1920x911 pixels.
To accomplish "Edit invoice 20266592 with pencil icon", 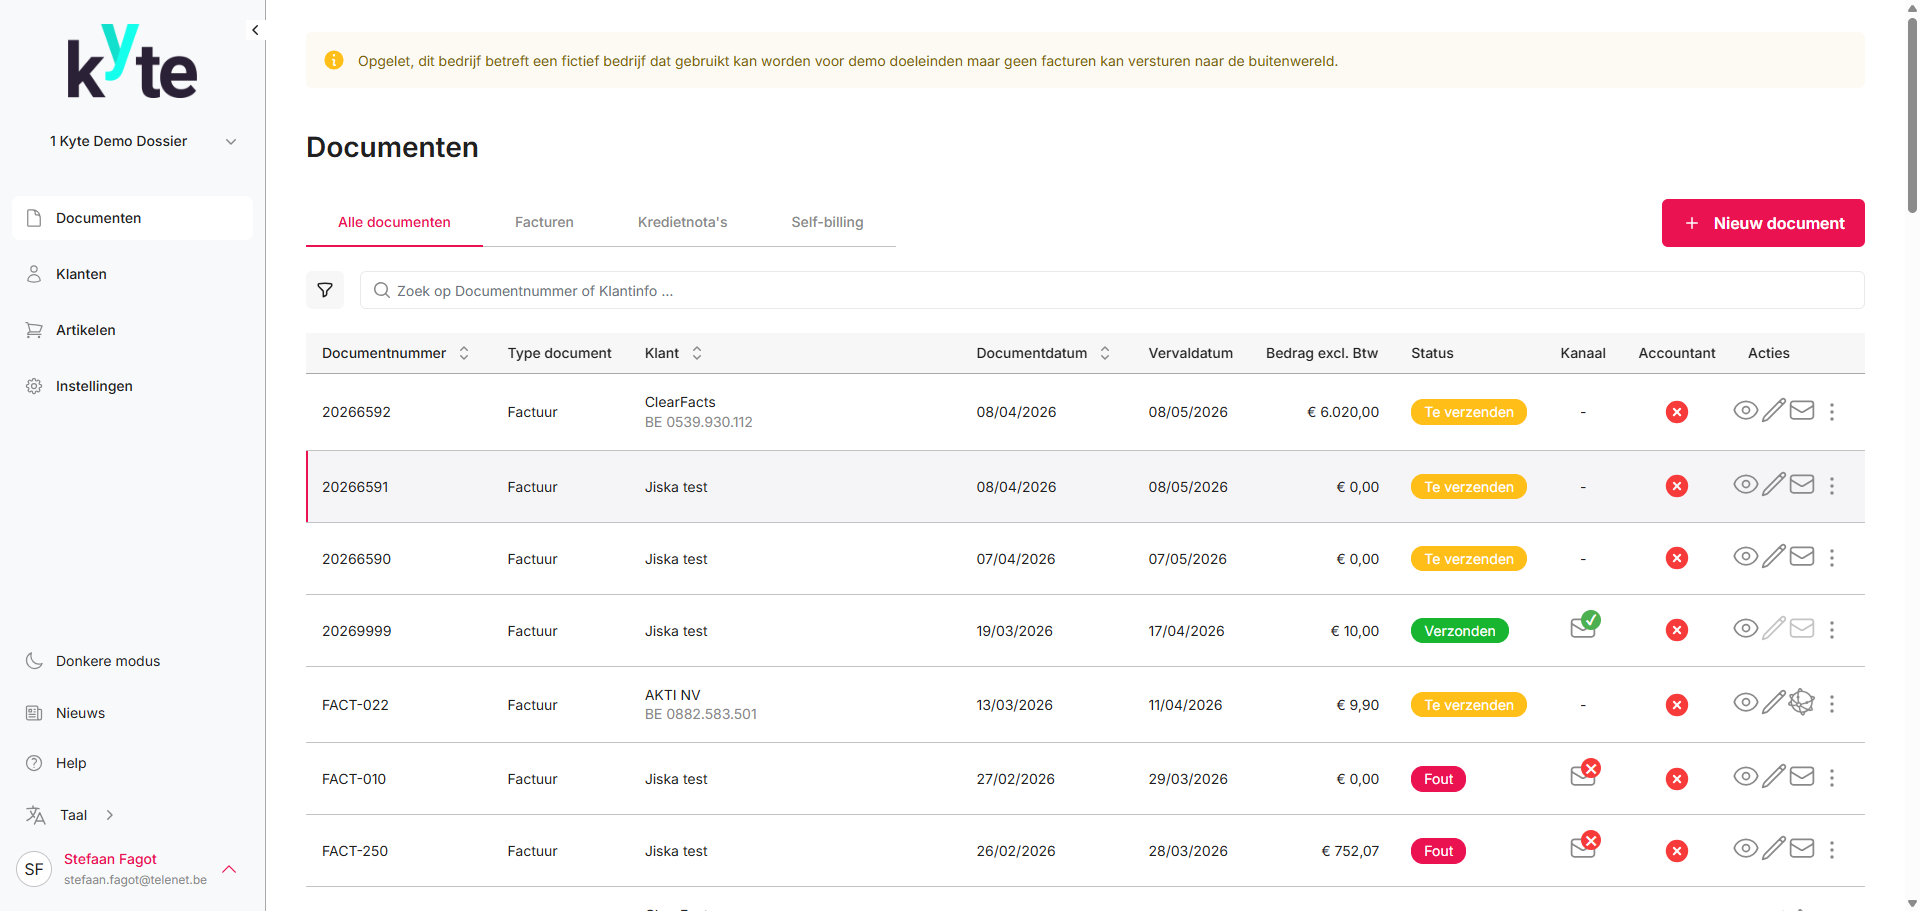I will point(1773,411).
